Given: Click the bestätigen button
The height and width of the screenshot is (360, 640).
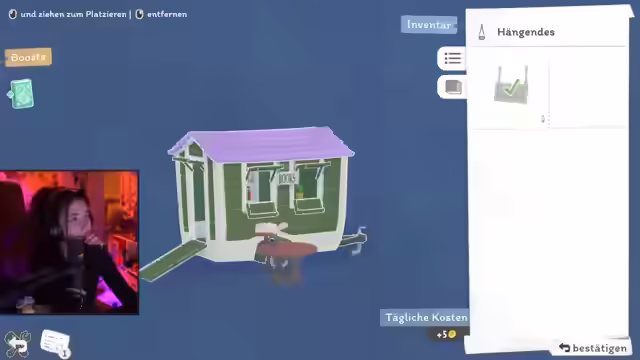Looking at the screenshot, I should (x=593, y=348).
